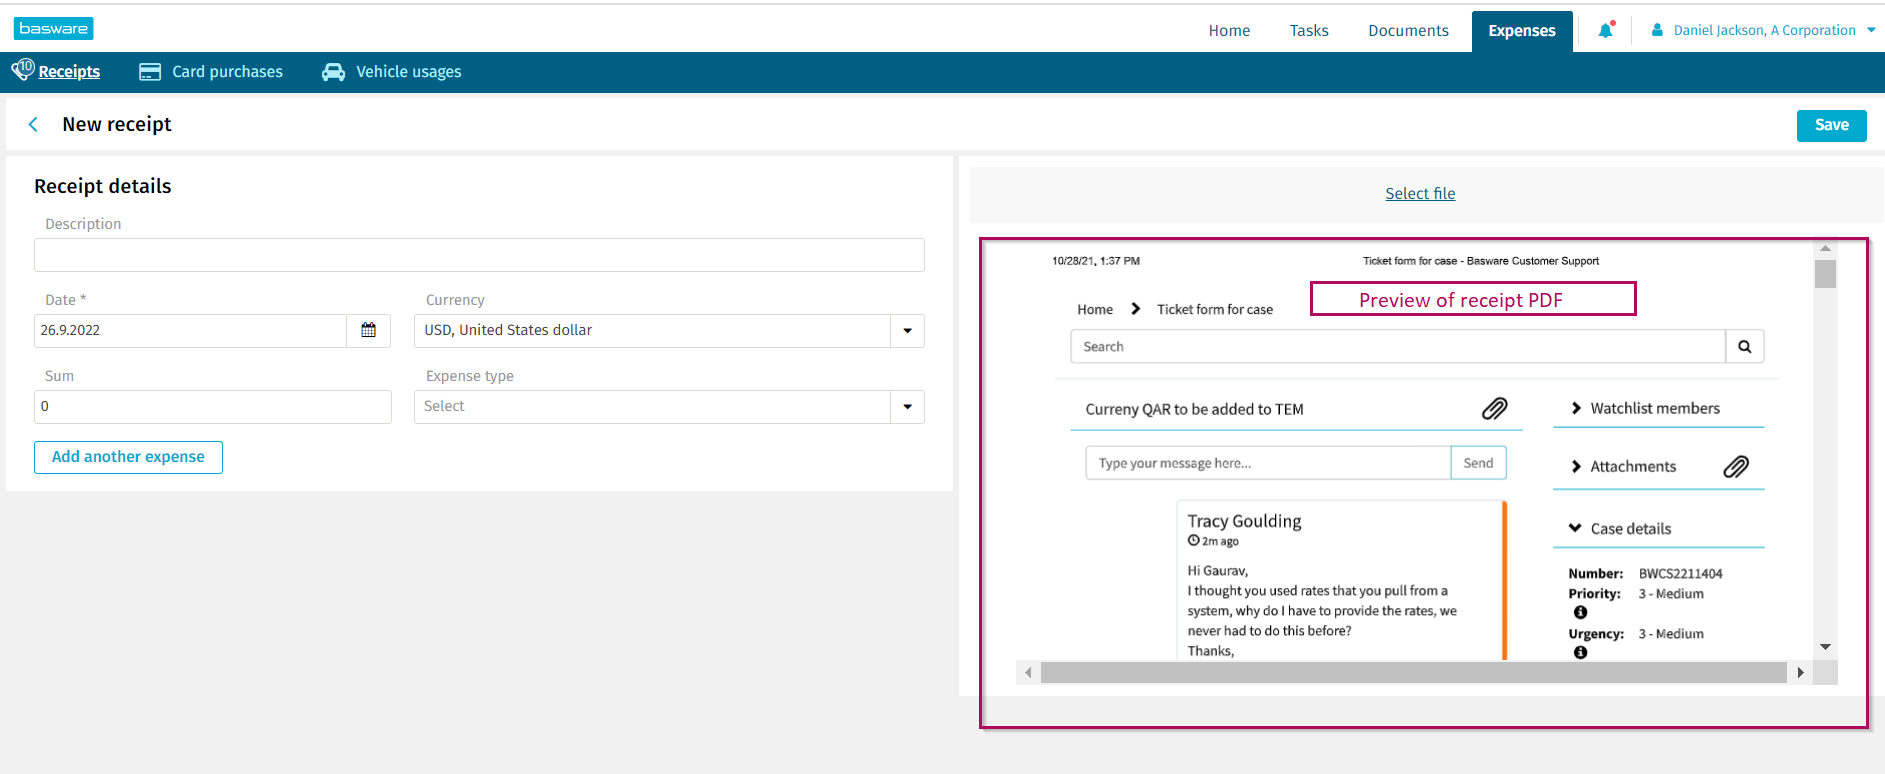Click Add another expense
This screenshot has height=774, width=1885.
(128, 457)
